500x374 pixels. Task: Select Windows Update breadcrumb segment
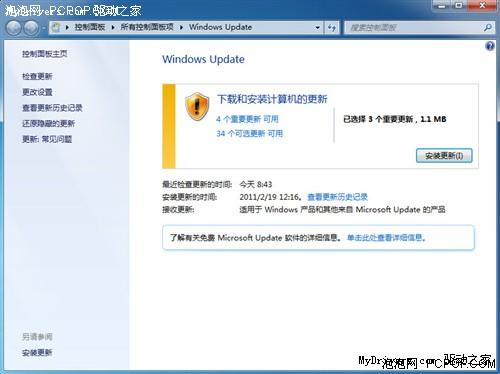pyautogui.click(x=220, y=27)
